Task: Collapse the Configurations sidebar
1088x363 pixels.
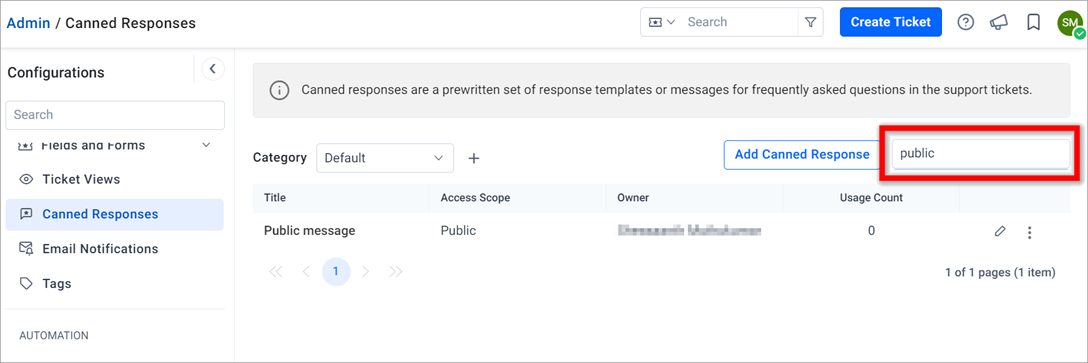Action: pyautogui.click(x=213, y=69)
